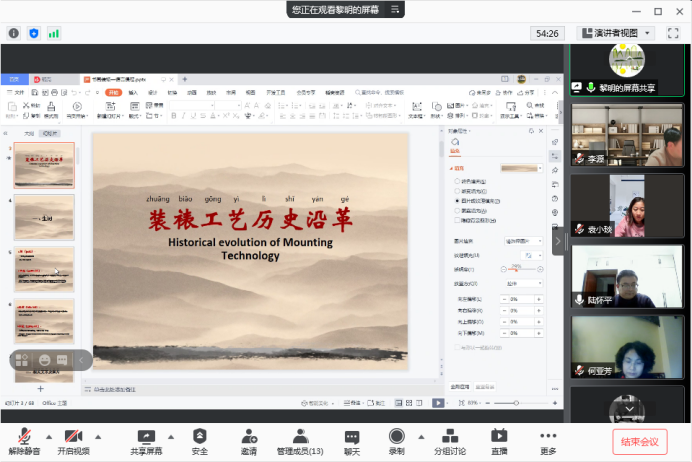
Task: Open 管理成员(13) participants panel
Action: click(x=300, y=442)
